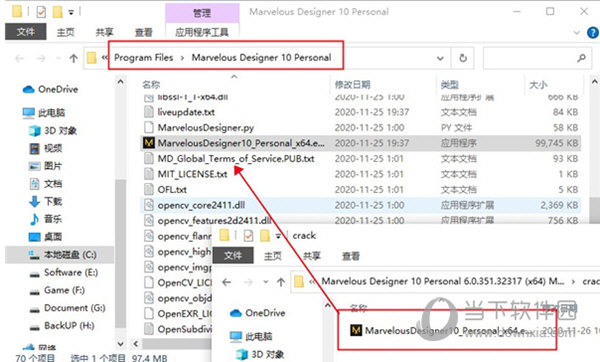Image resolution: width=600 pixels, height=362 pixels.
Task: Click Marvelous Designer 10 Personal breadcrumb
Action: pyautogui.click(x=261, y=58)
